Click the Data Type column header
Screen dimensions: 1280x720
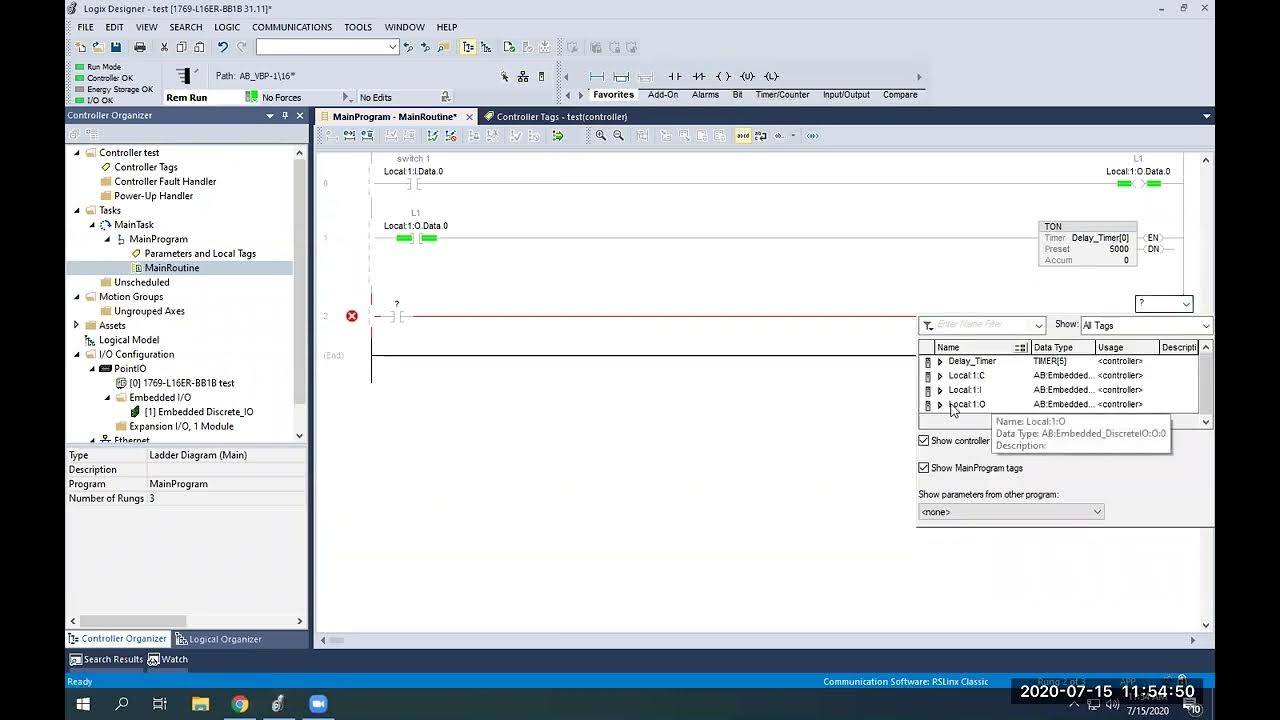click(x=1062, y=347)
